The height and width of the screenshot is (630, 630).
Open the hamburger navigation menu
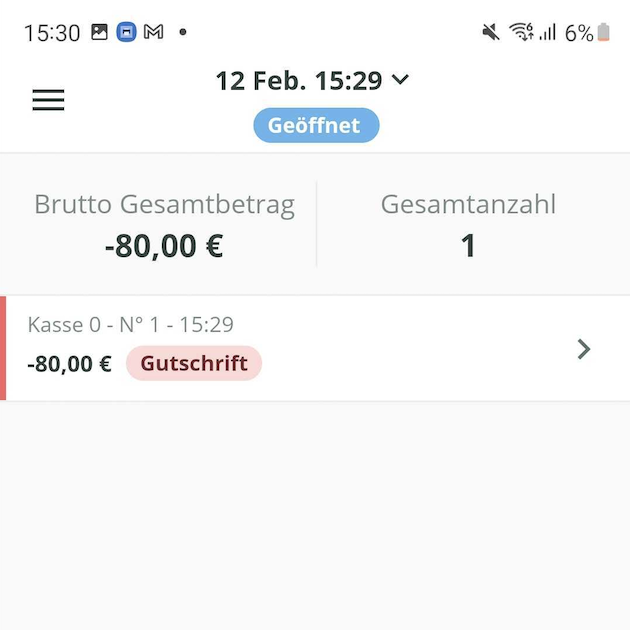click(48, 100)
